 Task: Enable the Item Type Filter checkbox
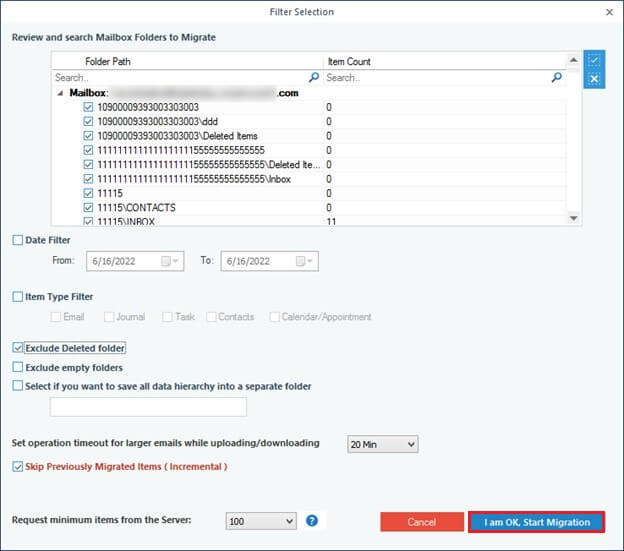tap(18, 296)
